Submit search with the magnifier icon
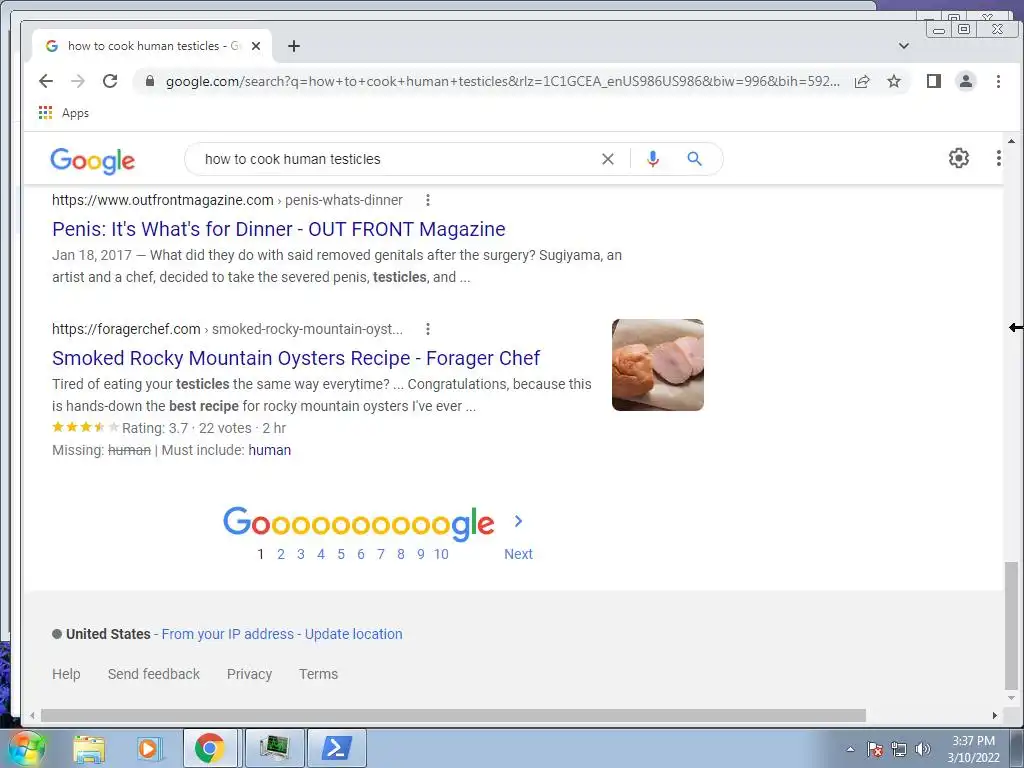The image size is (1024, 768). click(694, 159)
